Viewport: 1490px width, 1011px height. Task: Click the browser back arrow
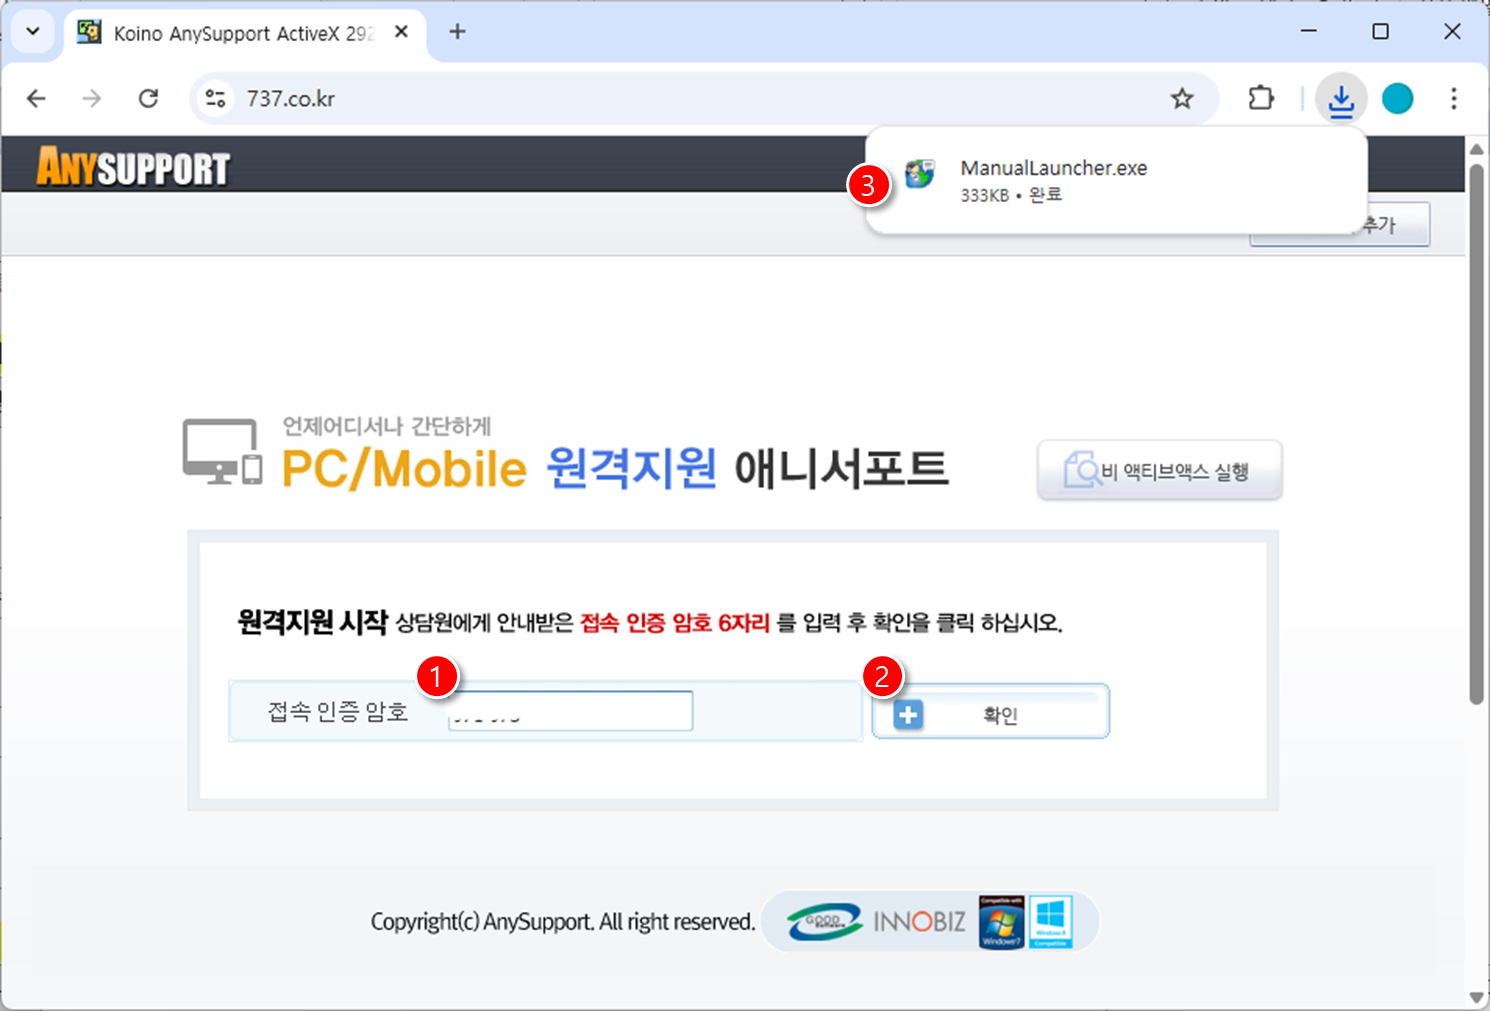[x=37, y=98]
